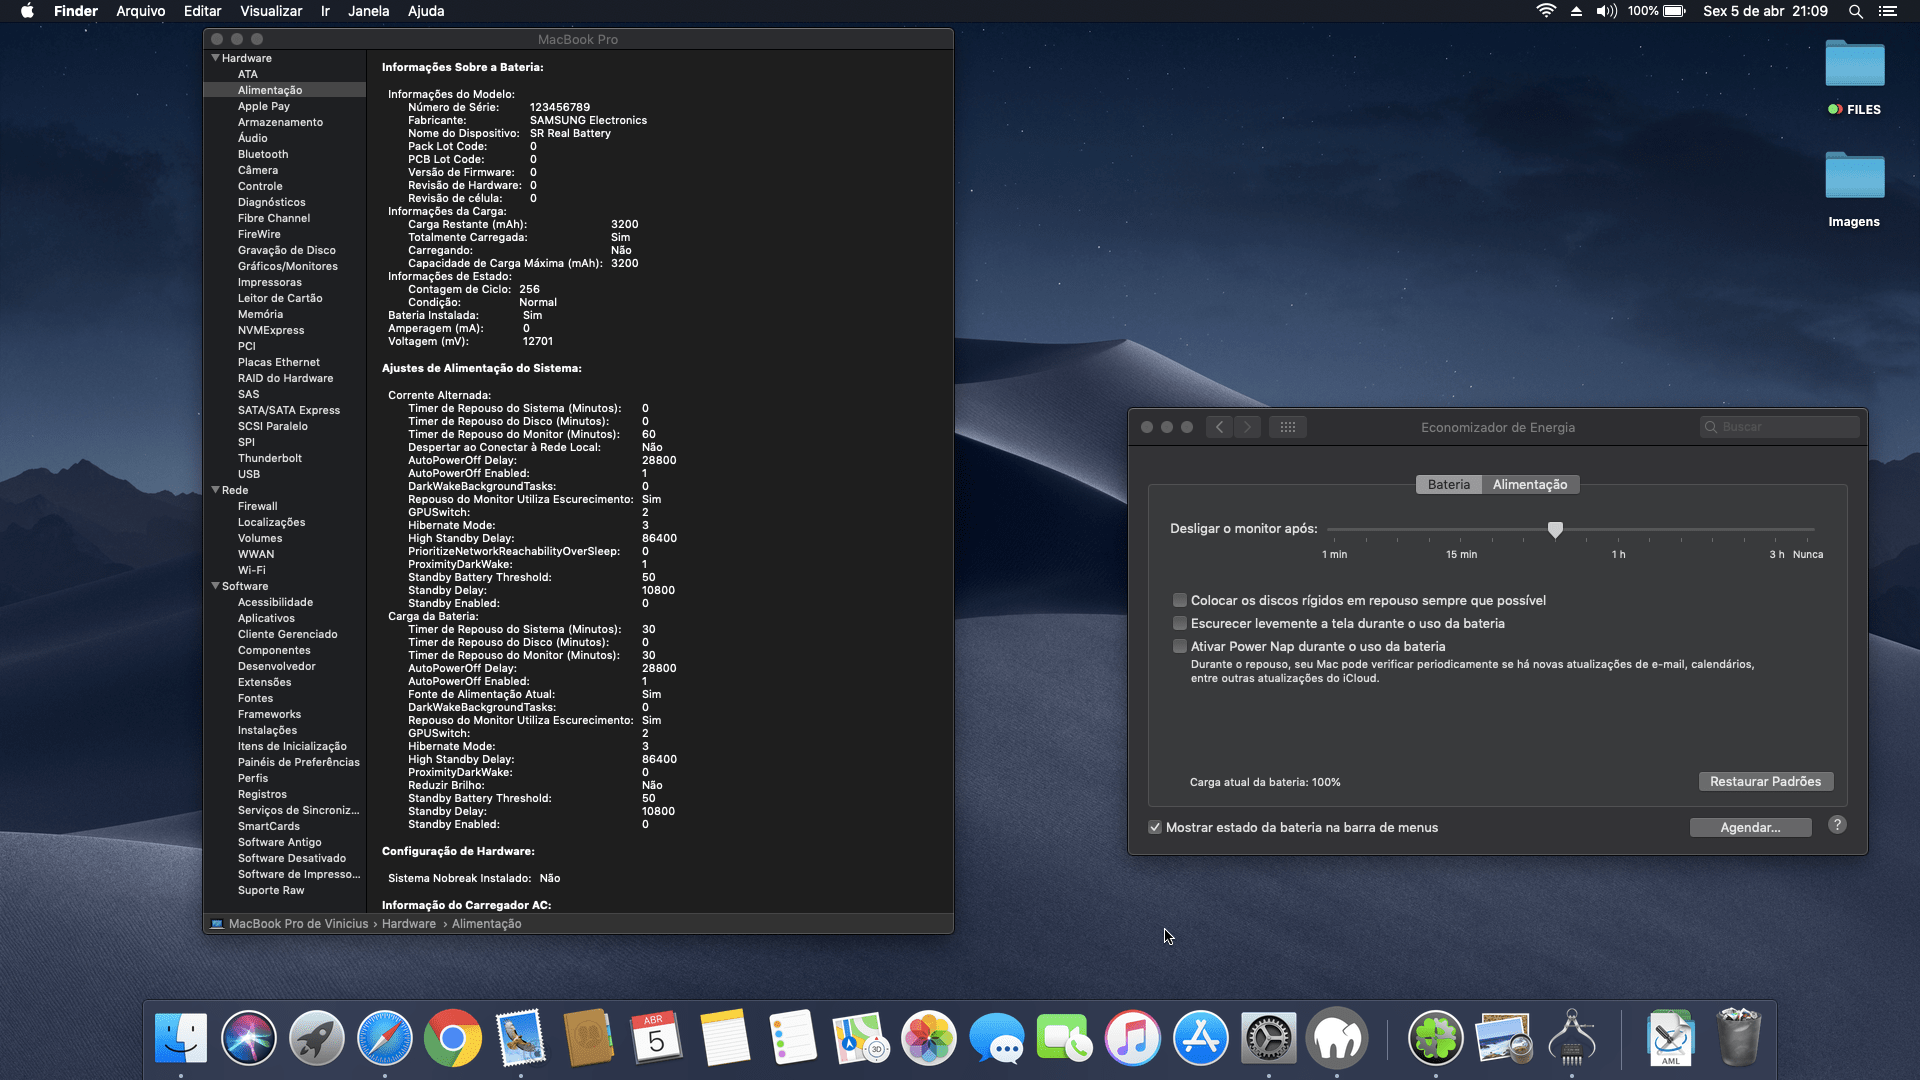Click the back arrow in Energy Saver toolbar
Screen dimensions: 1920x1080
click(x=1219, y=427)
